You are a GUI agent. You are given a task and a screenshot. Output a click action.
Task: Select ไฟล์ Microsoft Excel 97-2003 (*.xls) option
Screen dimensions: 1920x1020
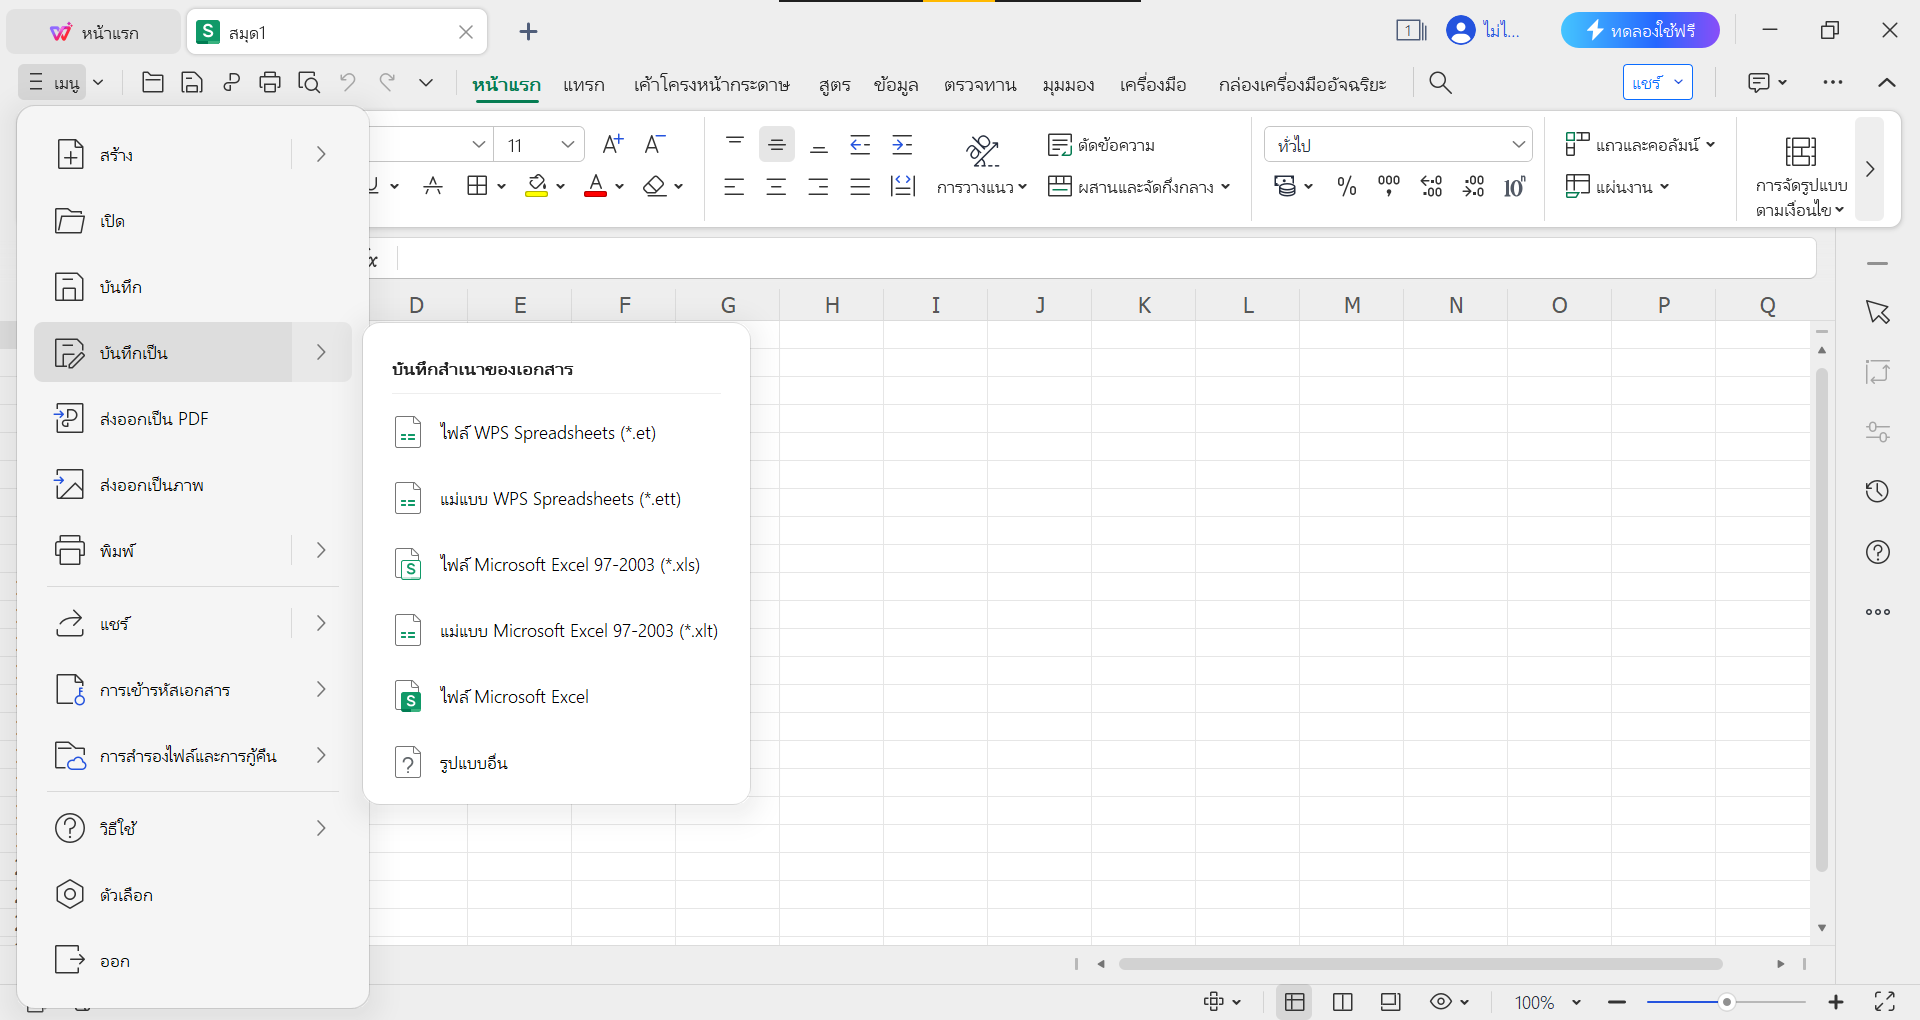click(x=569, y=565)
